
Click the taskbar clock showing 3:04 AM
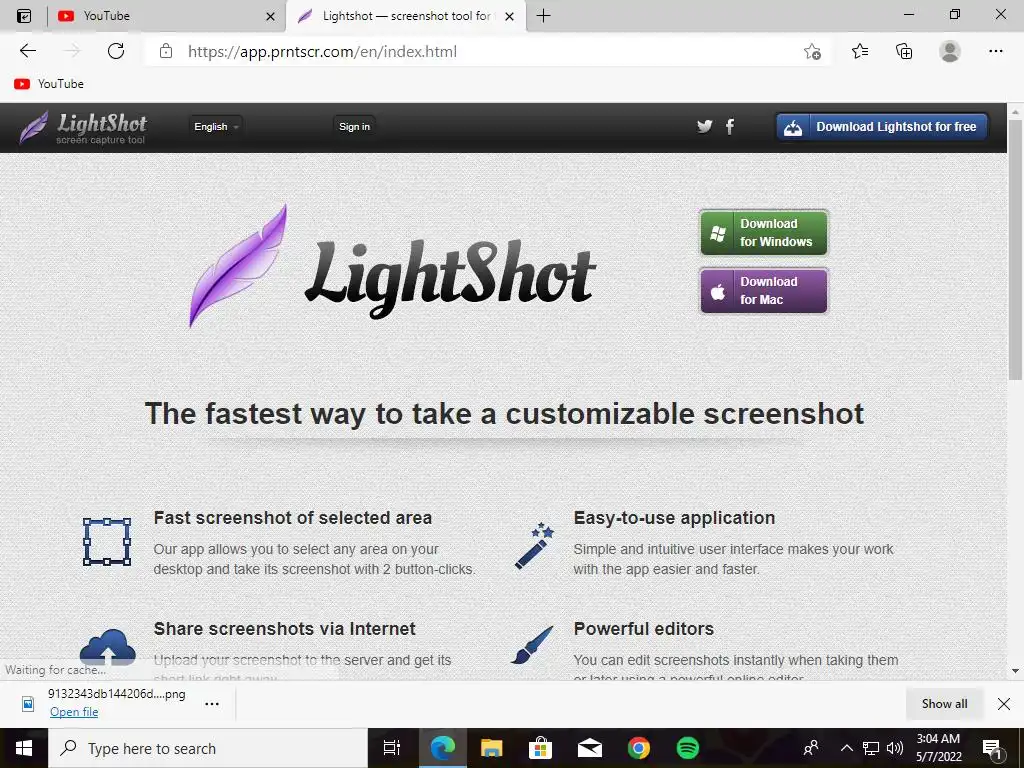938,748
